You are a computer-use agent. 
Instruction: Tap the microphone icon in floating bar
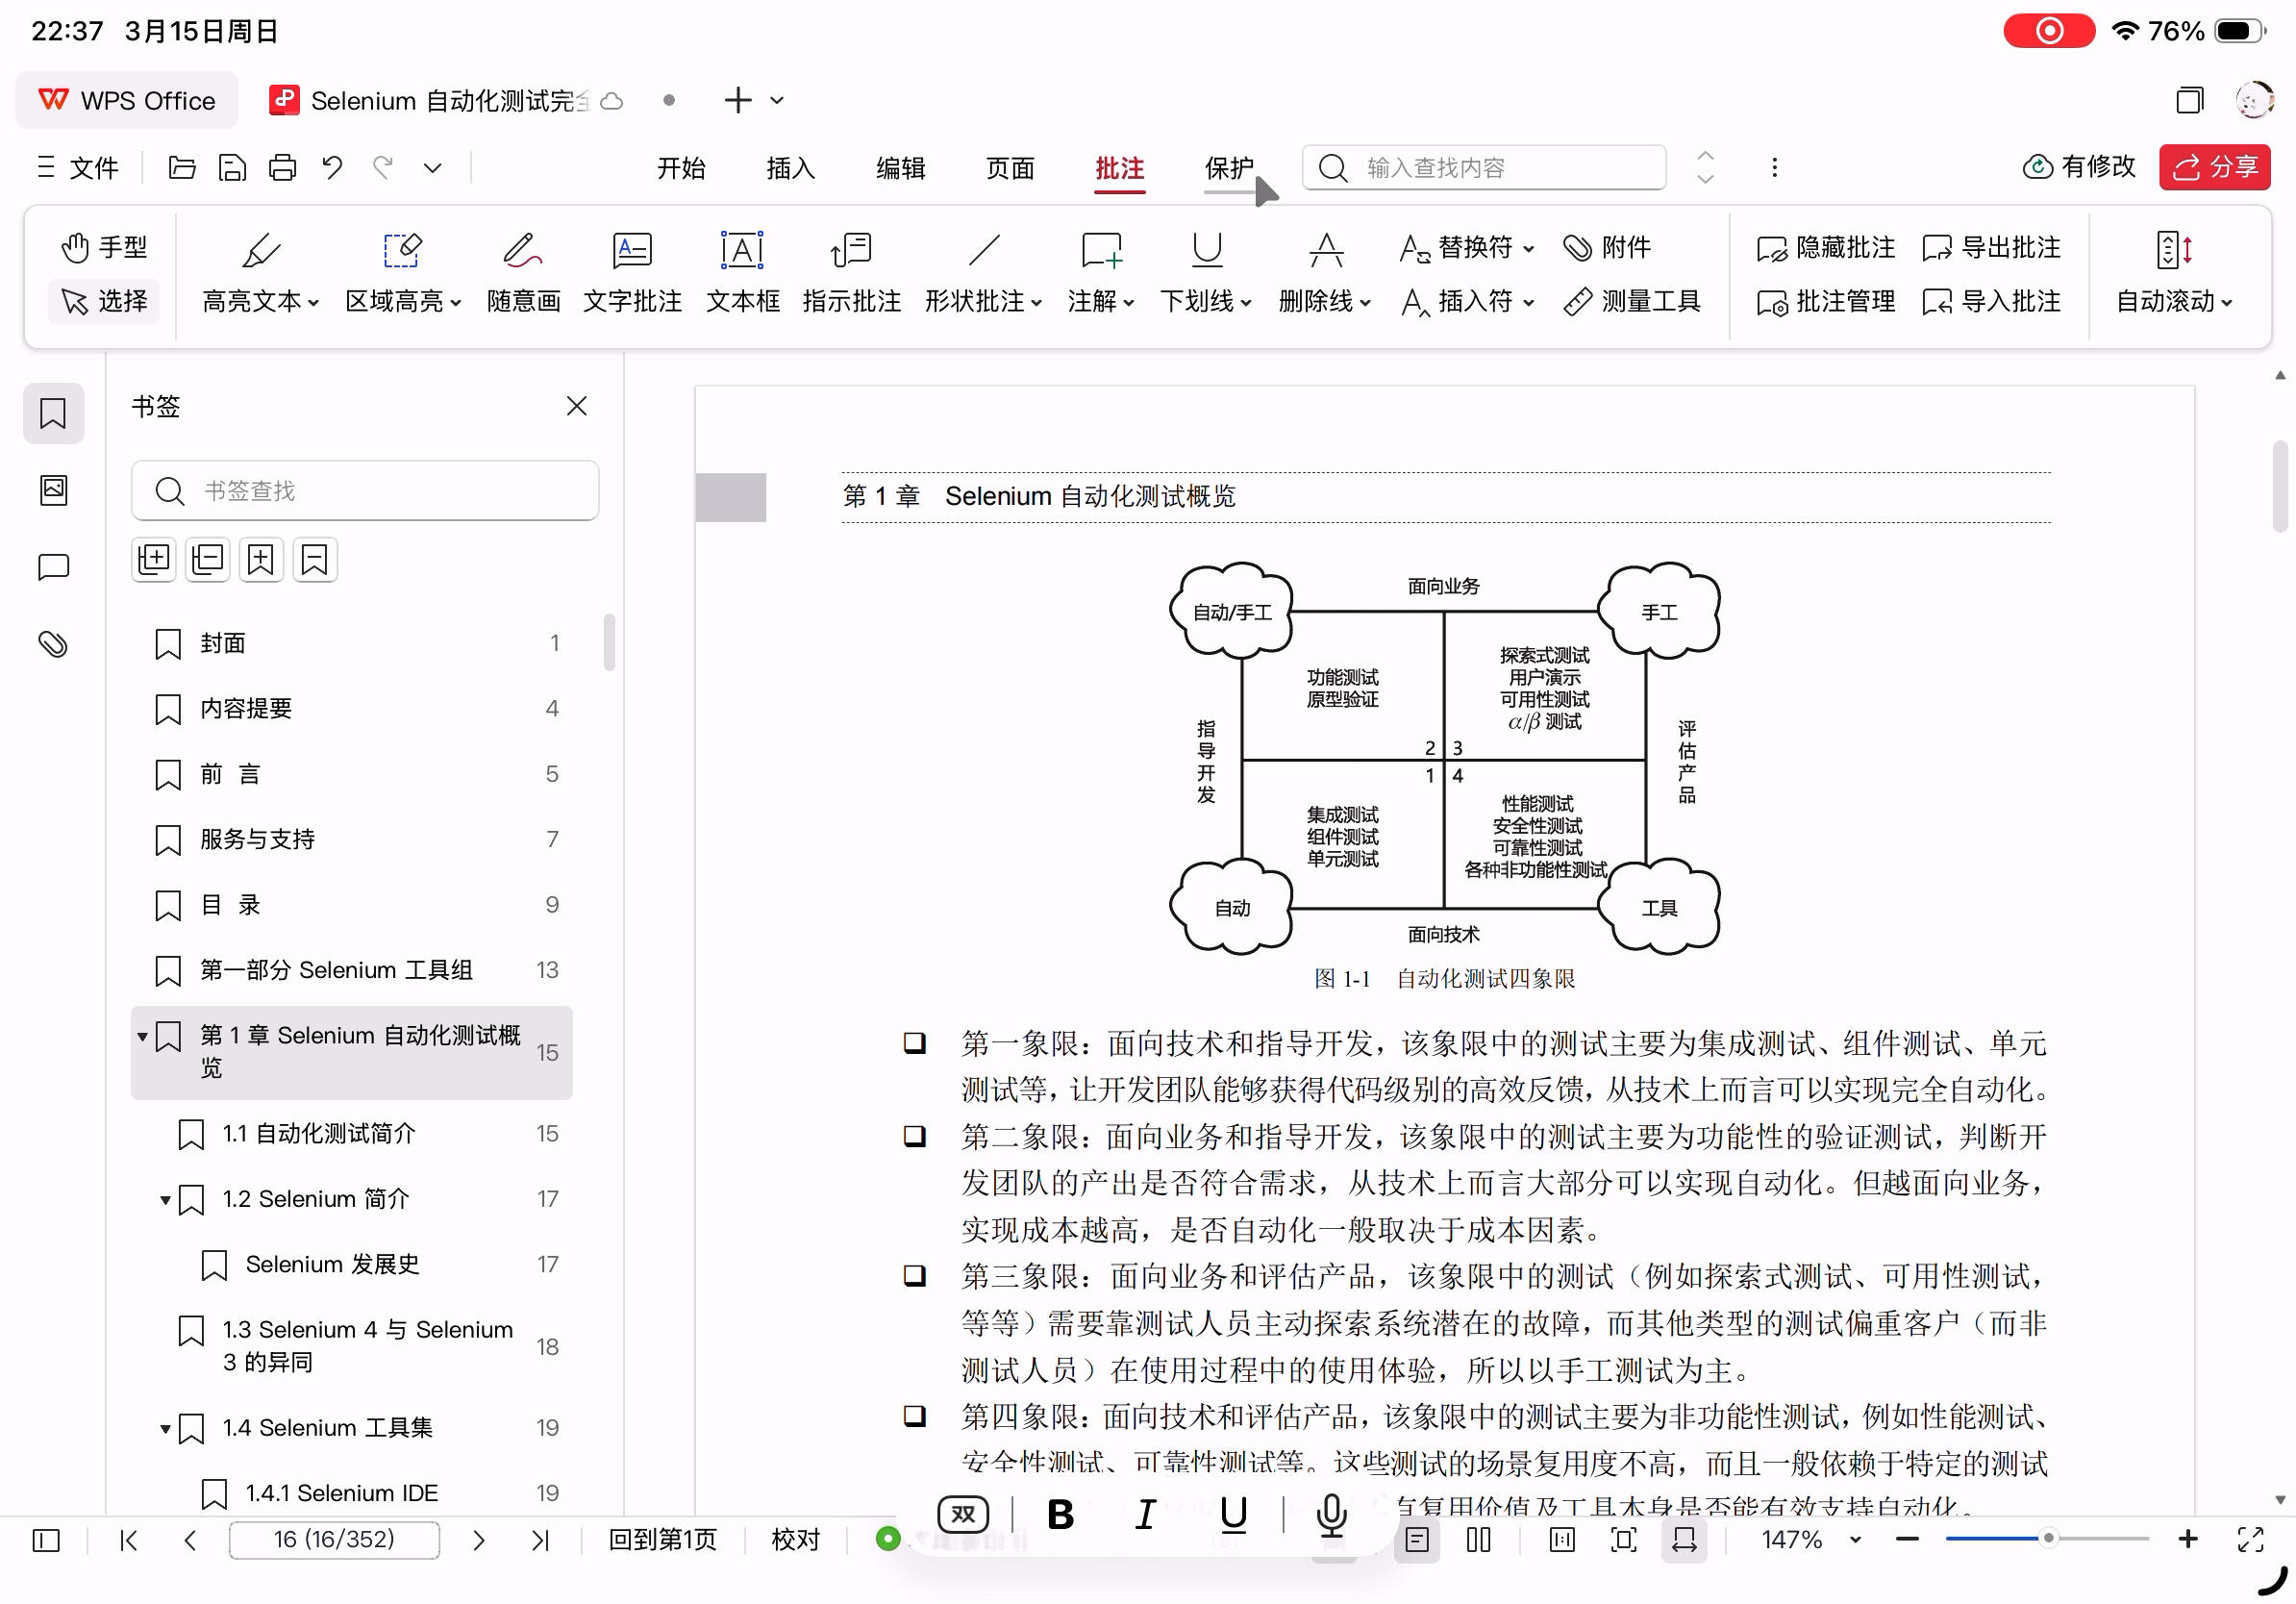[x=1331, y=1515]
